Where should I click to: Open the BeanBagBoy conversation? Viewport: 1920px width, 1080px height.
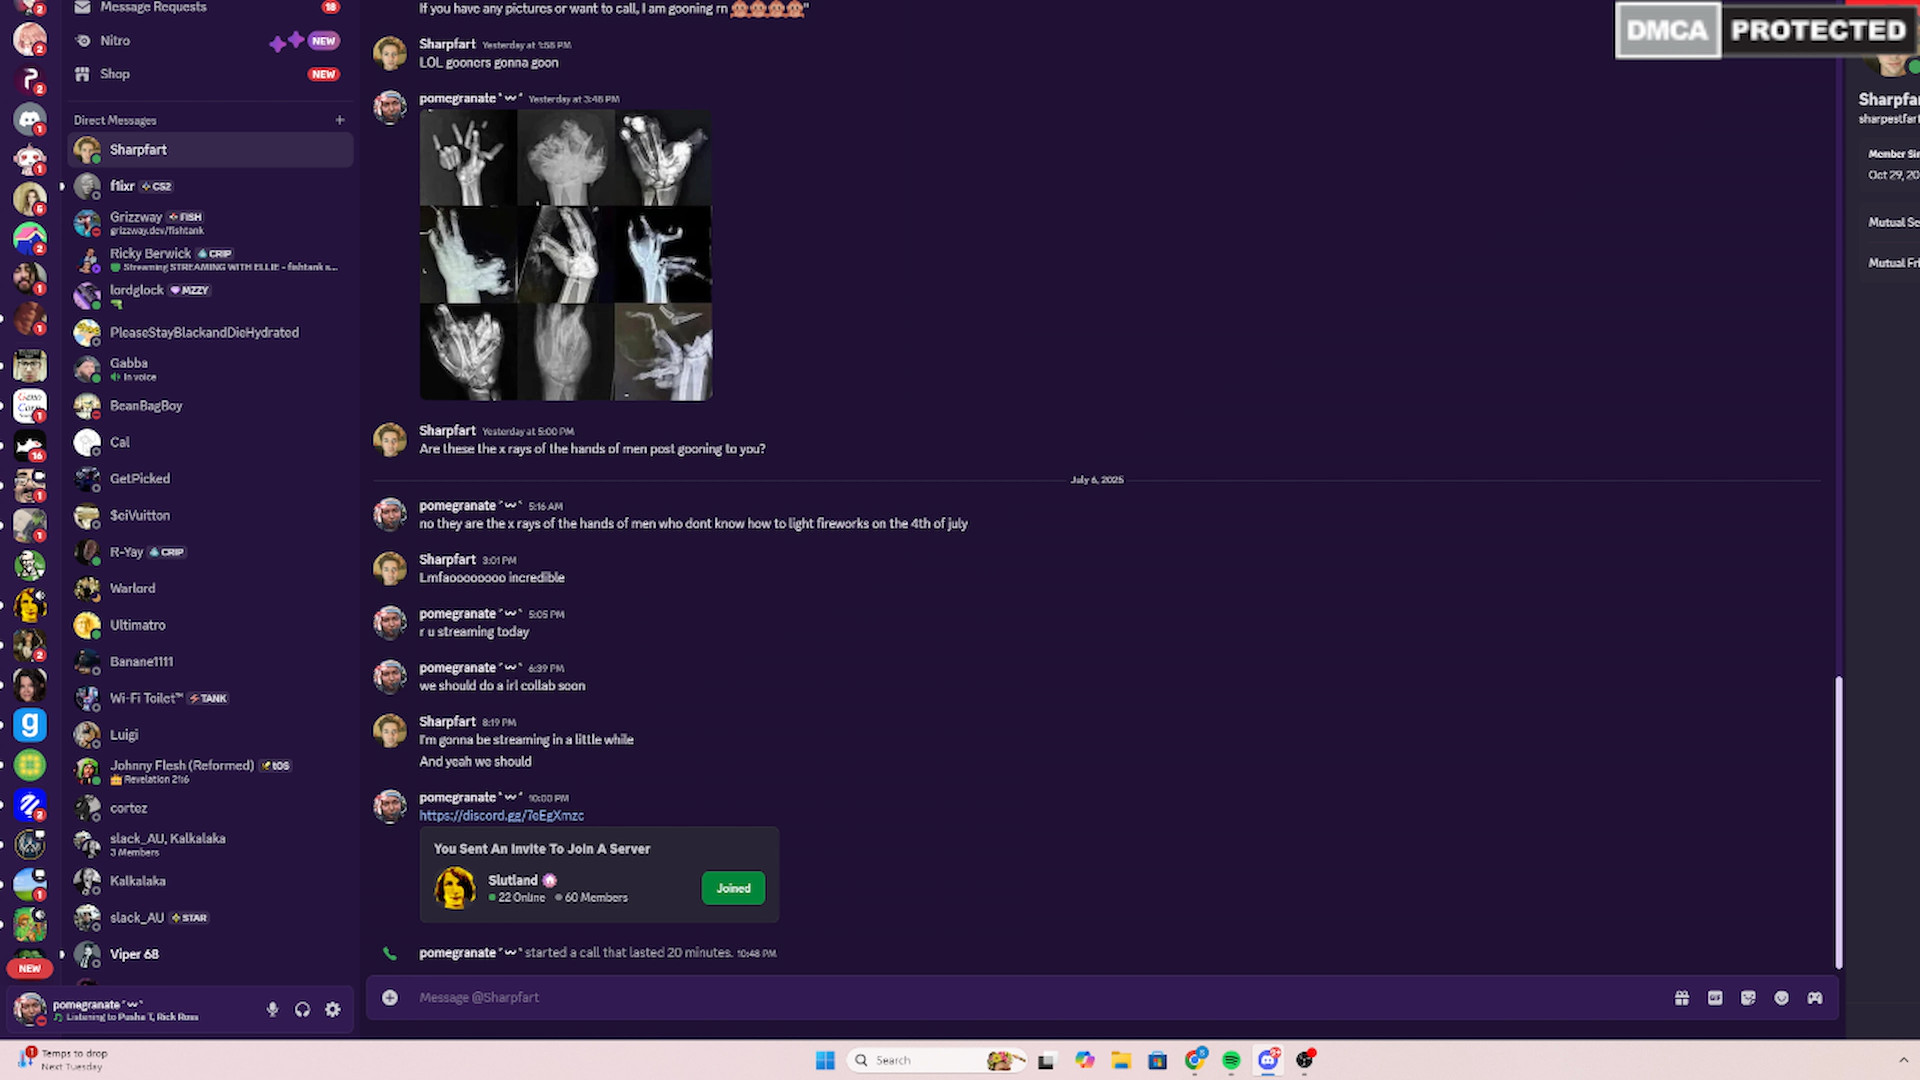coord(210,406)
